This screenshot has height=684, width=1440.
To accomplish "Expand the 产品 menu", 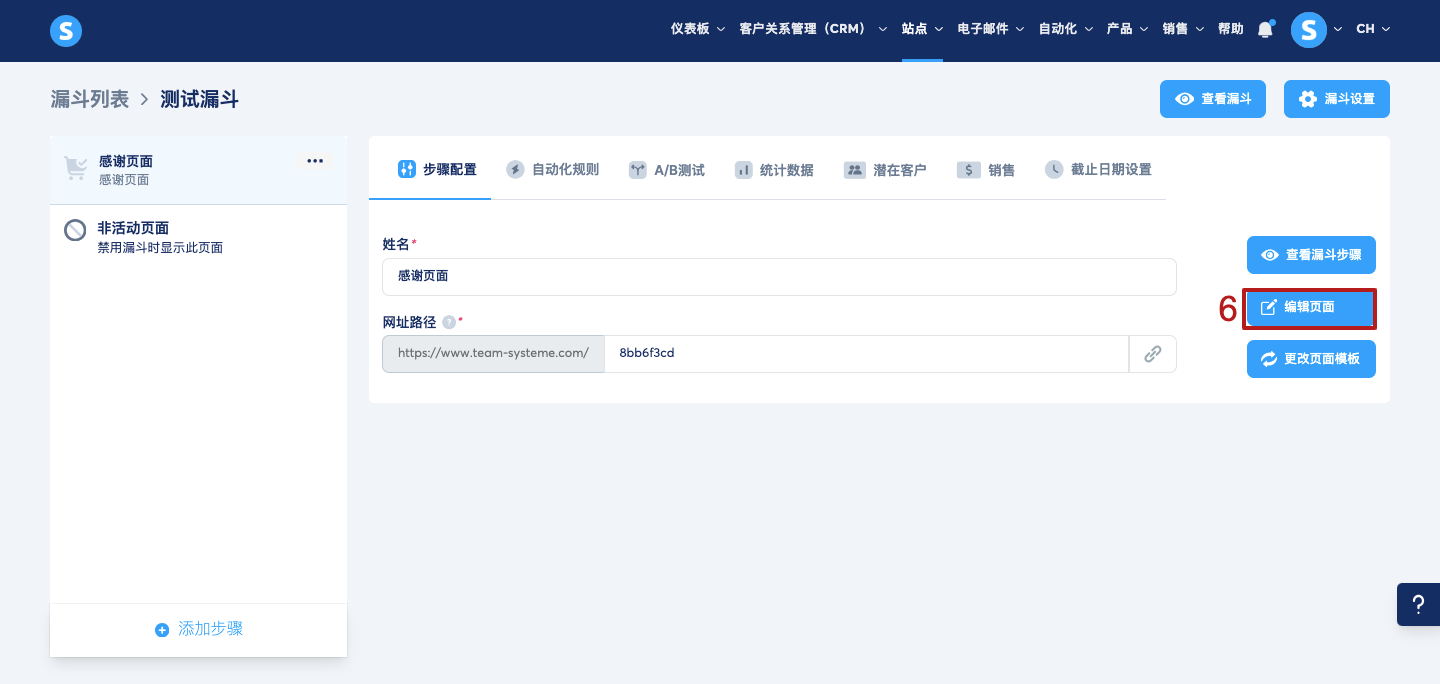I will click(1128, 29).
